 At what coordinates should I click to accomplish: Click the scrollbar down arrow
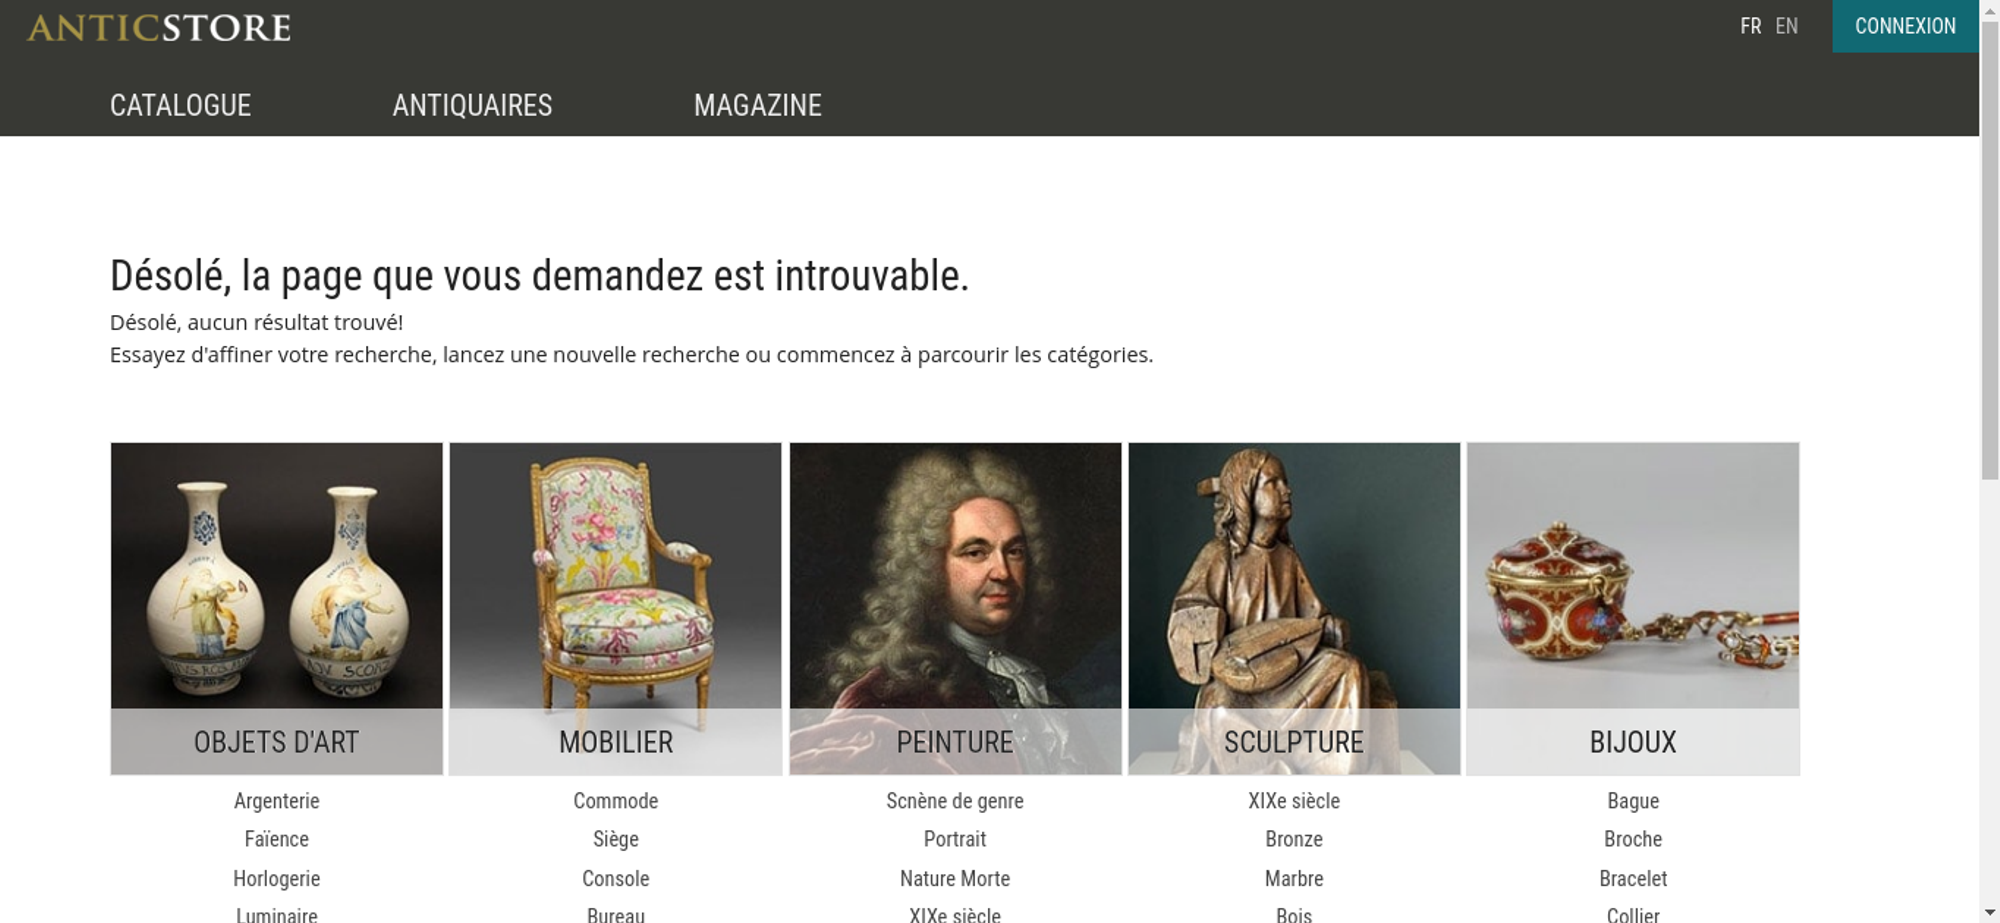[x=1989, y=912]
